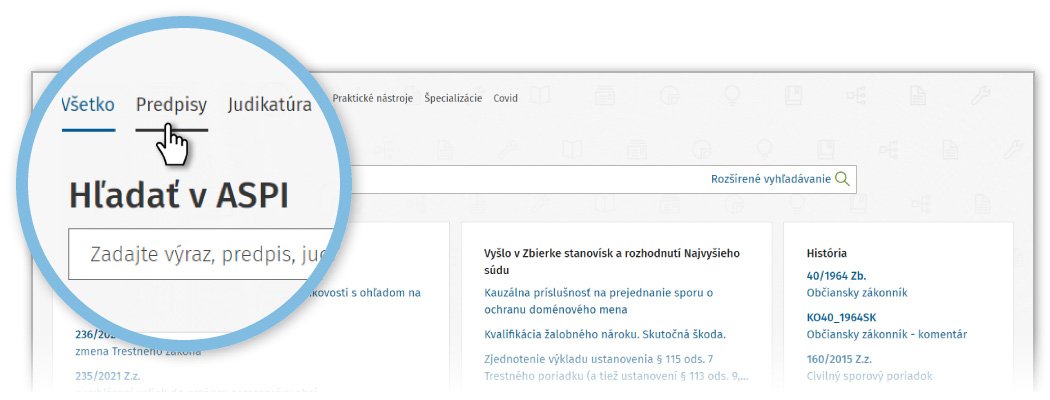Switch to the Všetko tab
1050x400 pixels.
tap(87, 104)
